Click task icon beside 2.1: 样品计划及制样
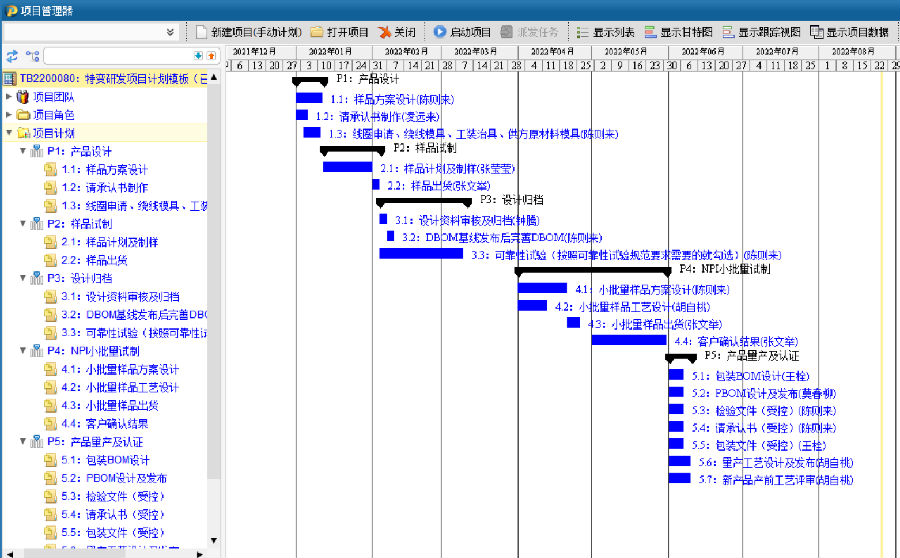 [51, 242]
